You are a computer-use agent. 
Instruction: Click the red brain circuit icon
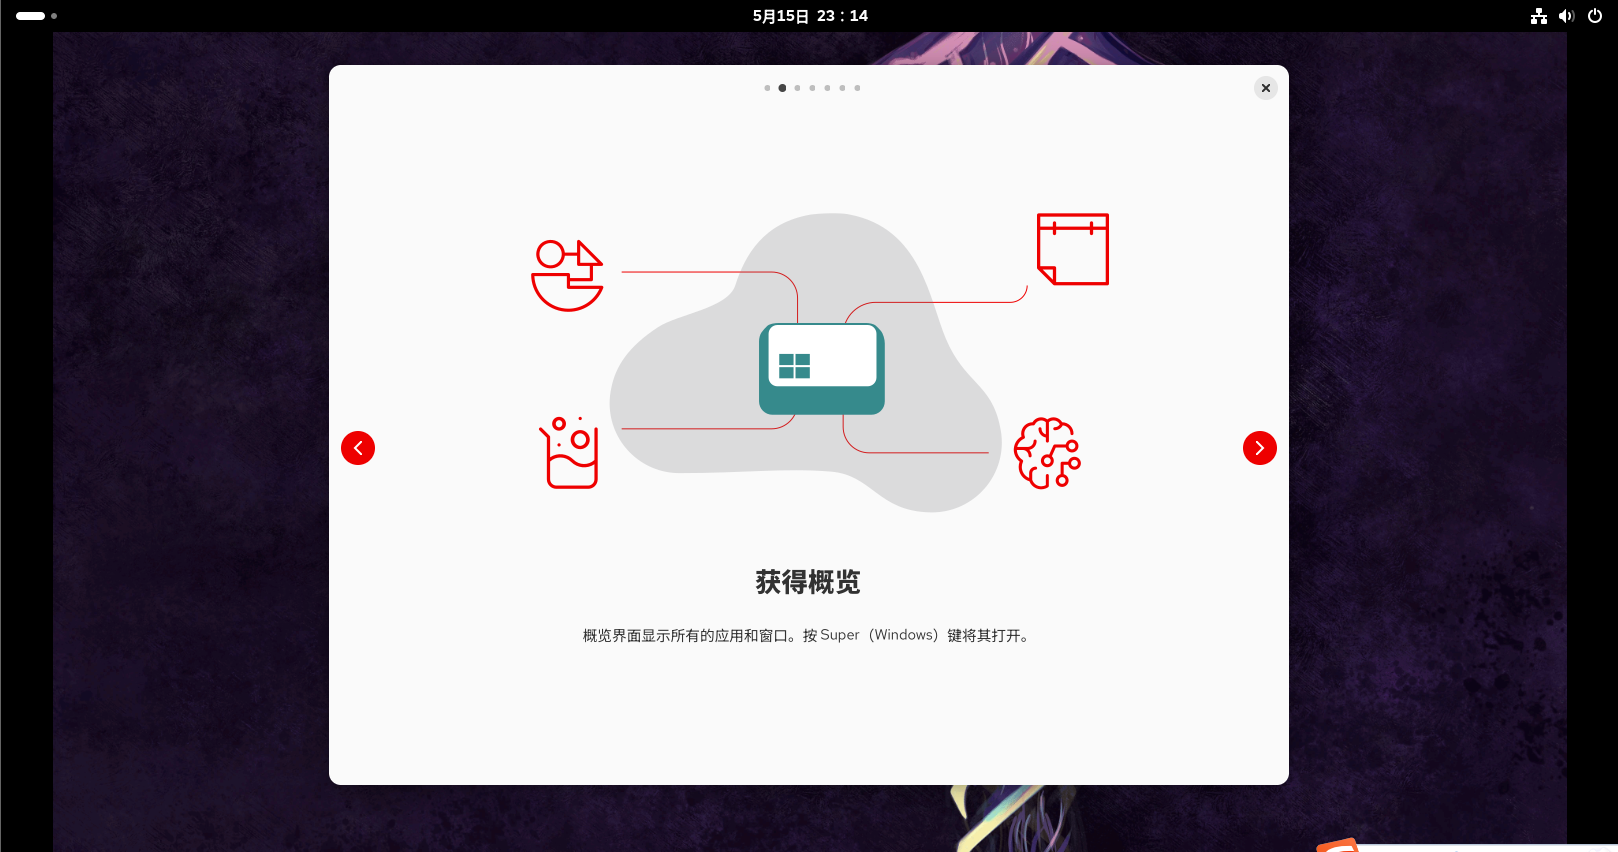point(1047,453)
